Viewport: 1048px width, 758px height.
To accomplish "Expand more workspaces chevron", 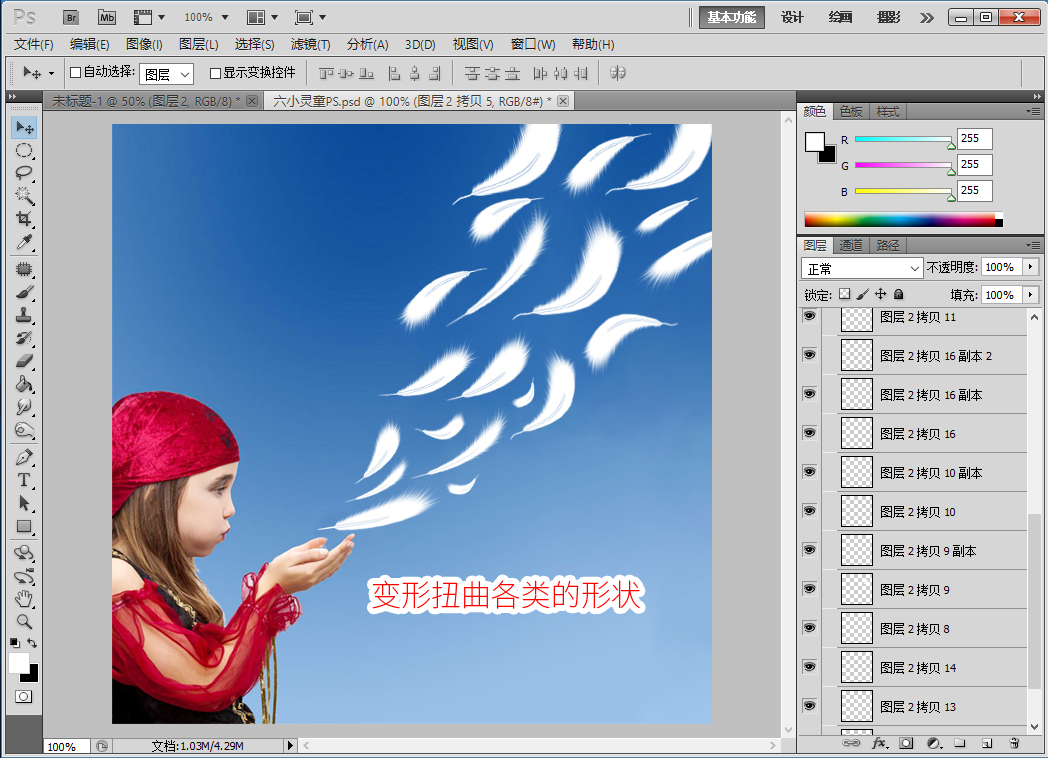I will tap(926, 18).
